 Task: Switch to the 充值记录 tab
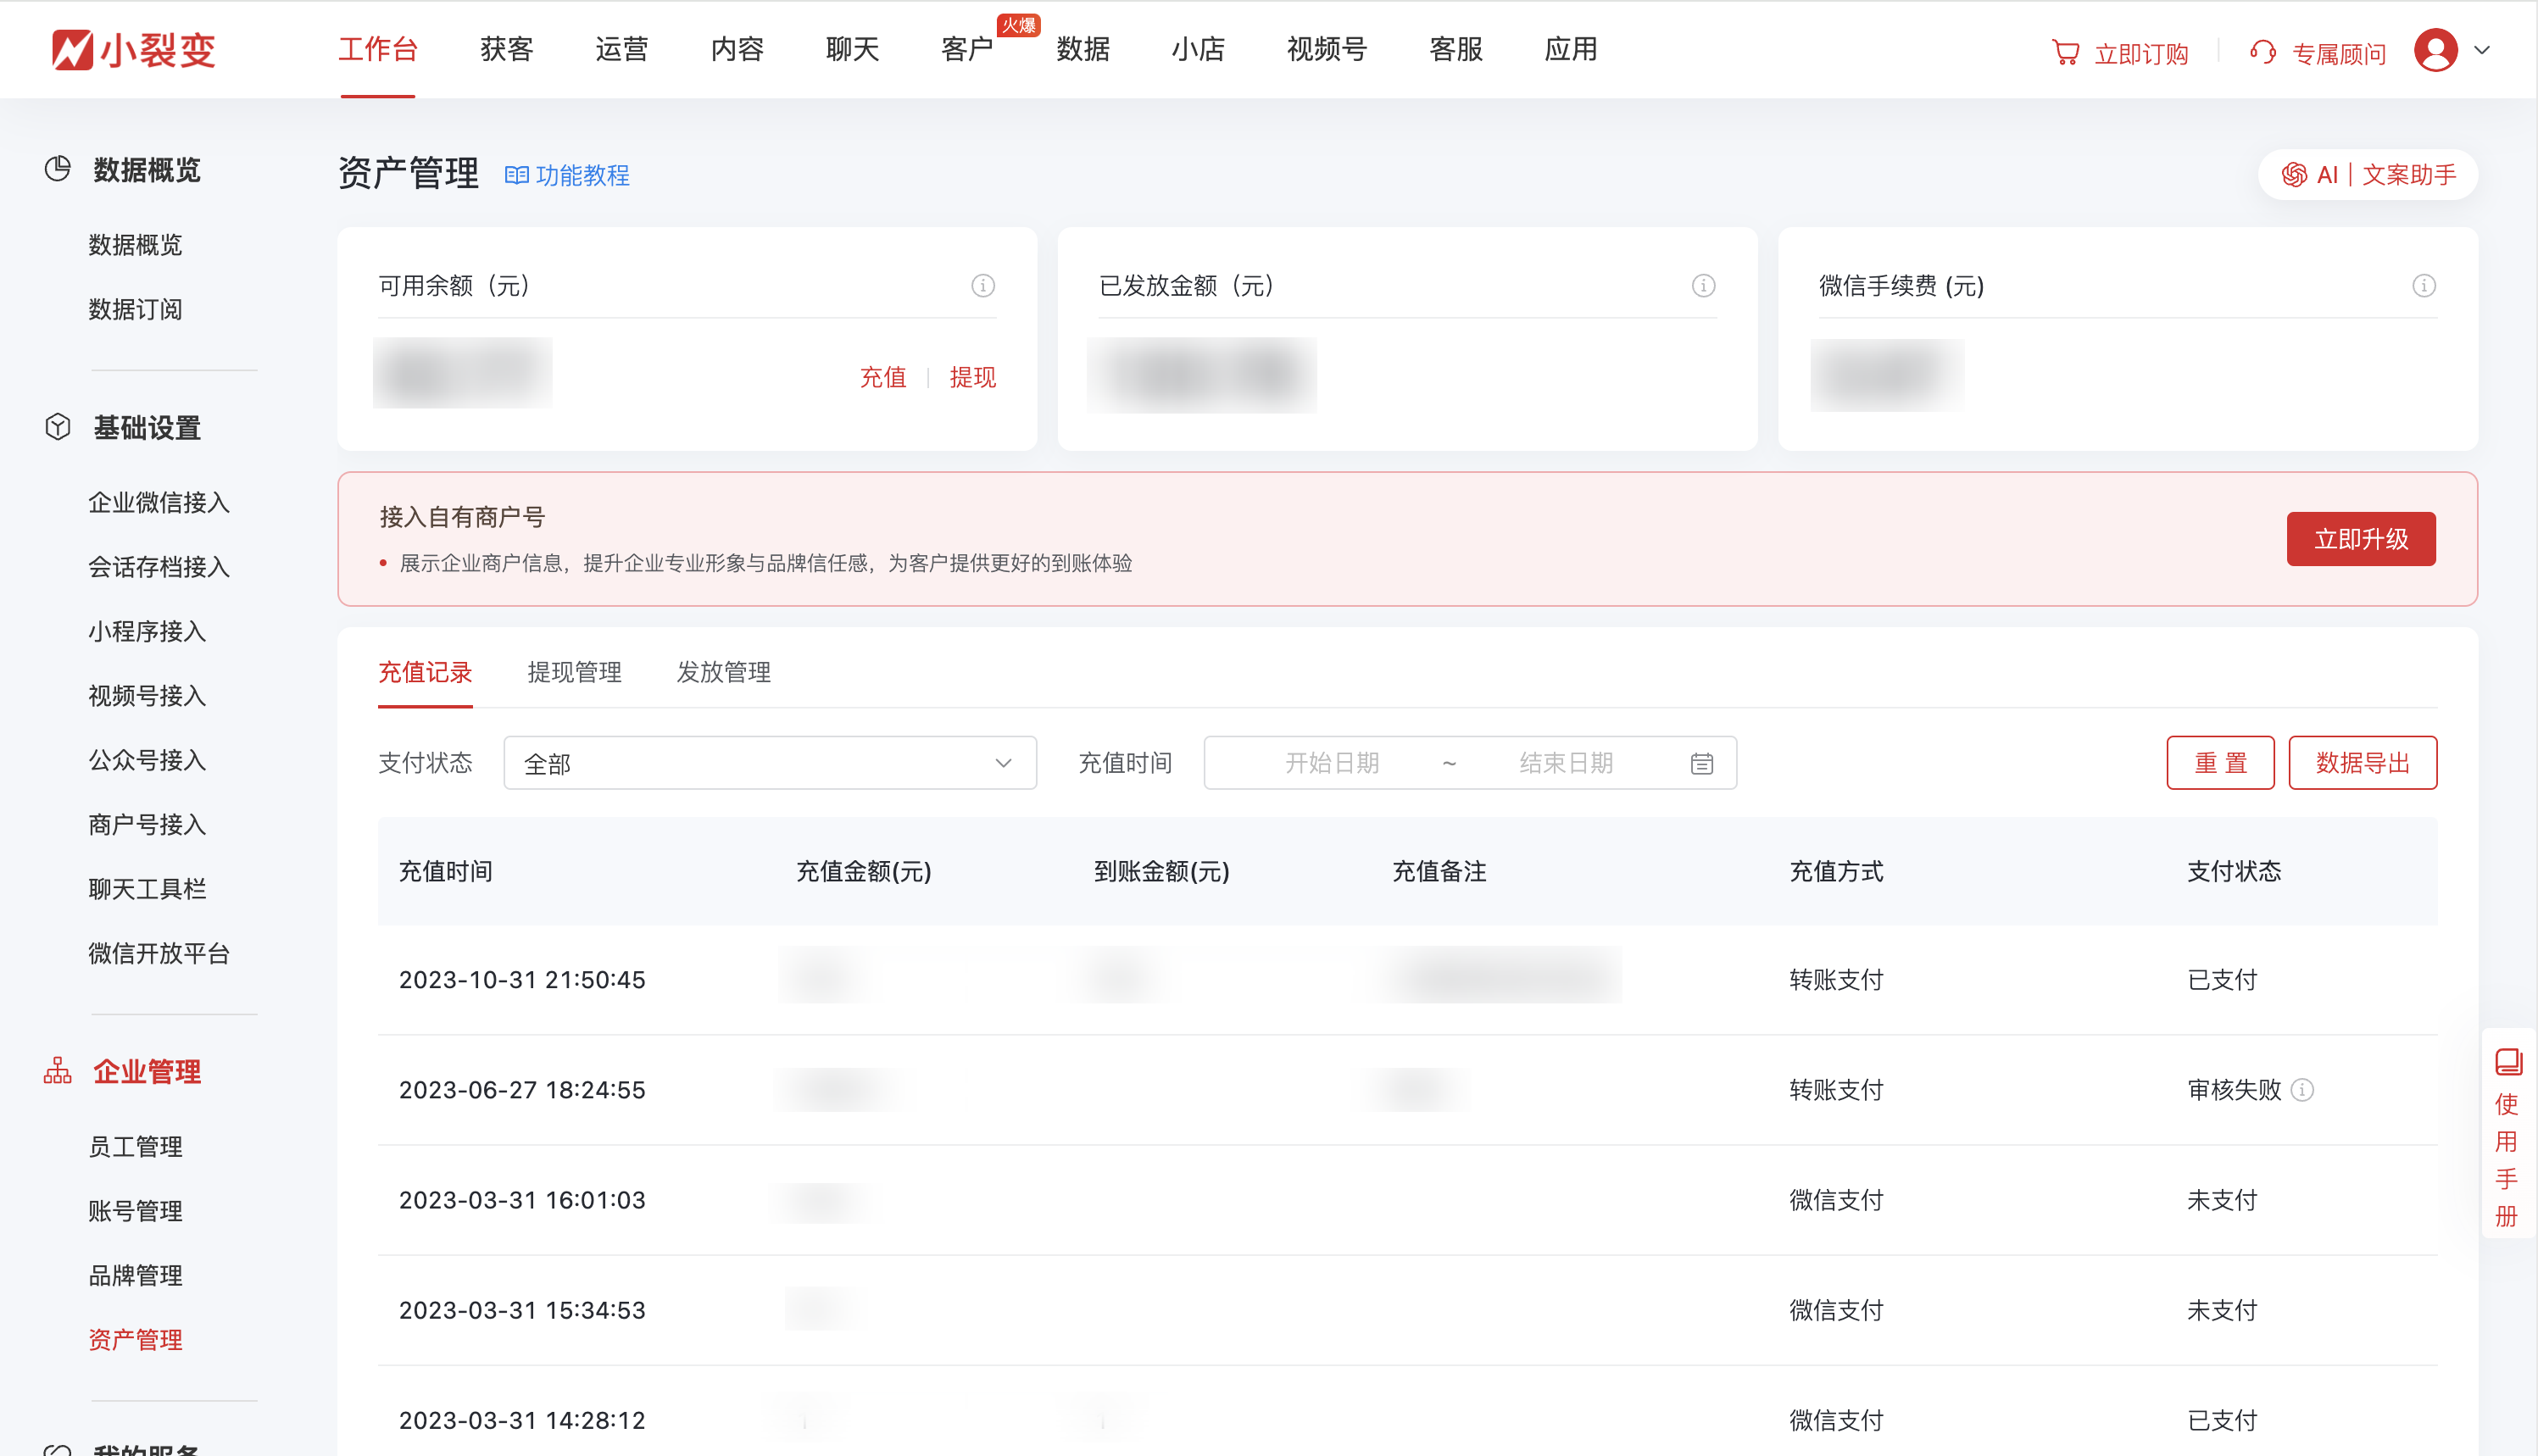coord(425,673)
